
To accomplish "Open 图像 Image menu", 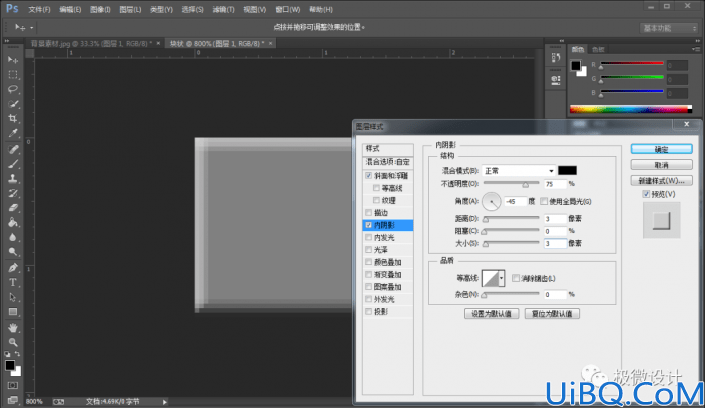I will (x=100, y=9).
